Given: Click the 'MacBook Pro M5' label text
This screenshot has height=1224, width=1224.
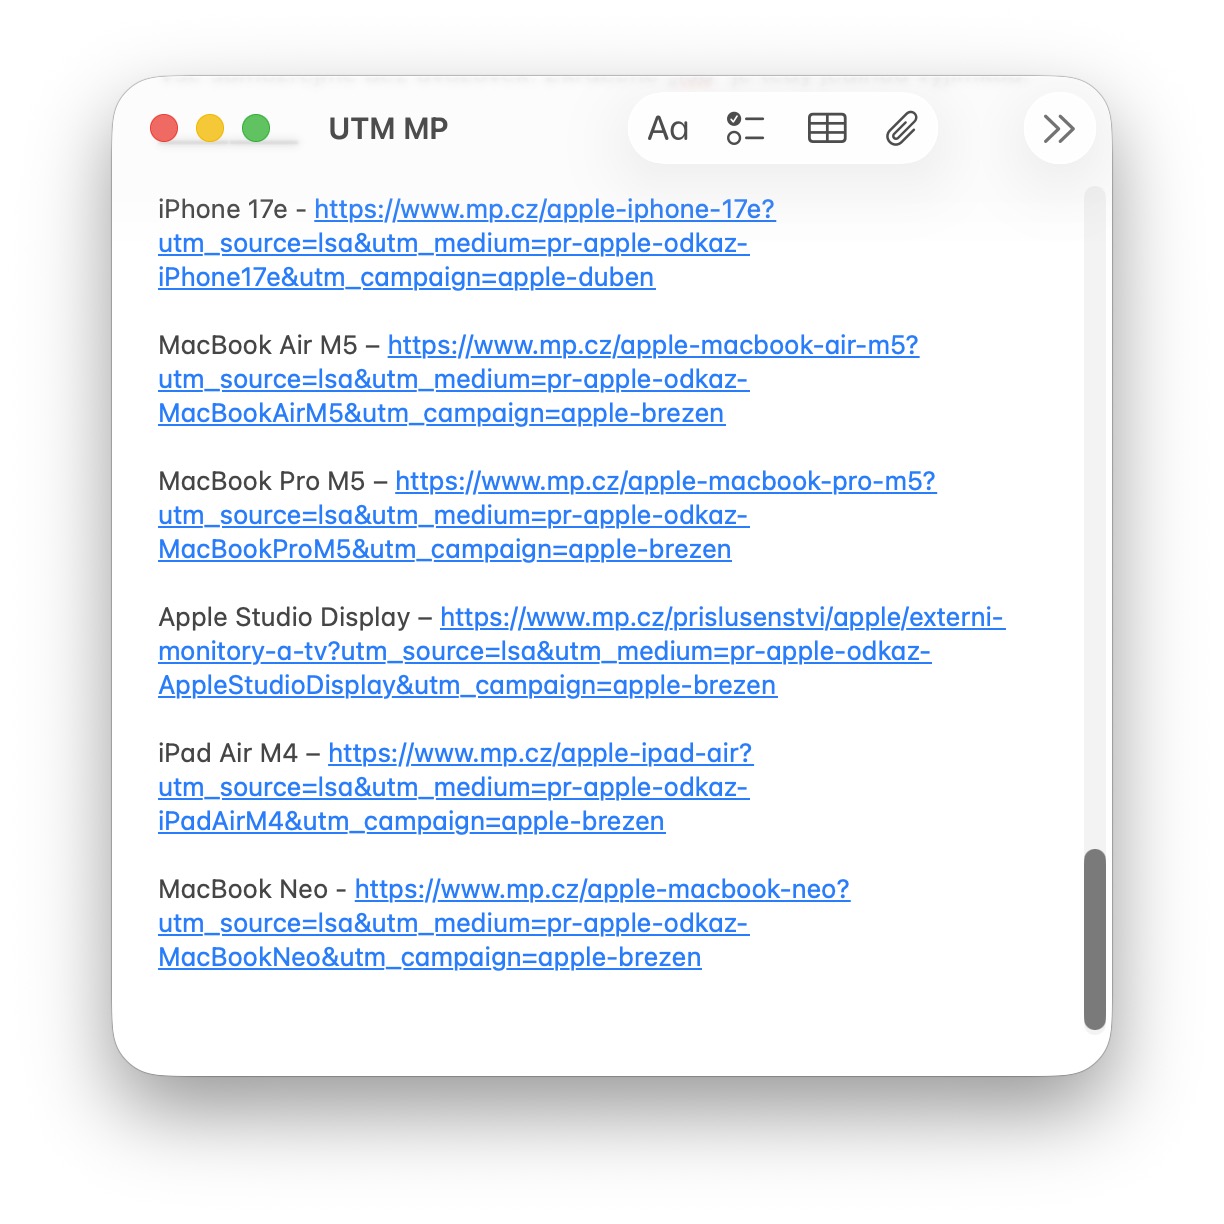Looking at the screenshot, I should (262, 481).
